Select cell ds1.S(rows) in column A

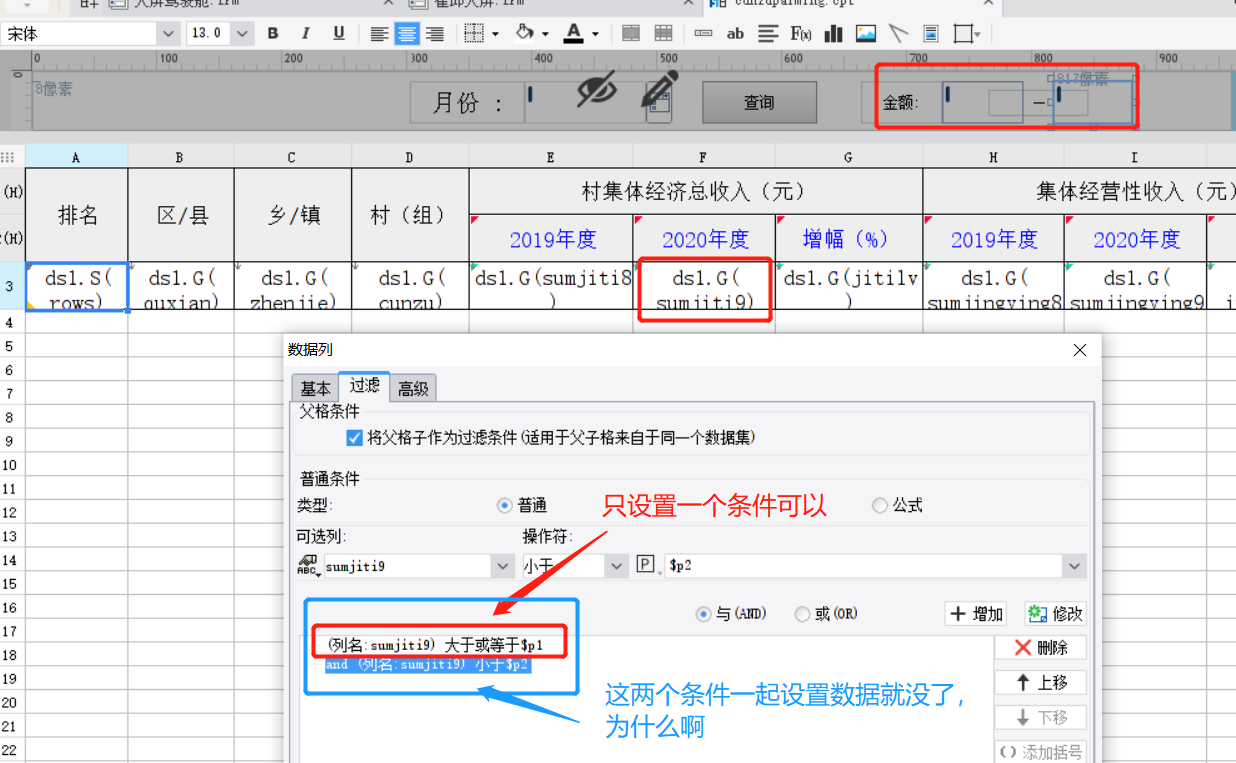(x=77, y=289)
